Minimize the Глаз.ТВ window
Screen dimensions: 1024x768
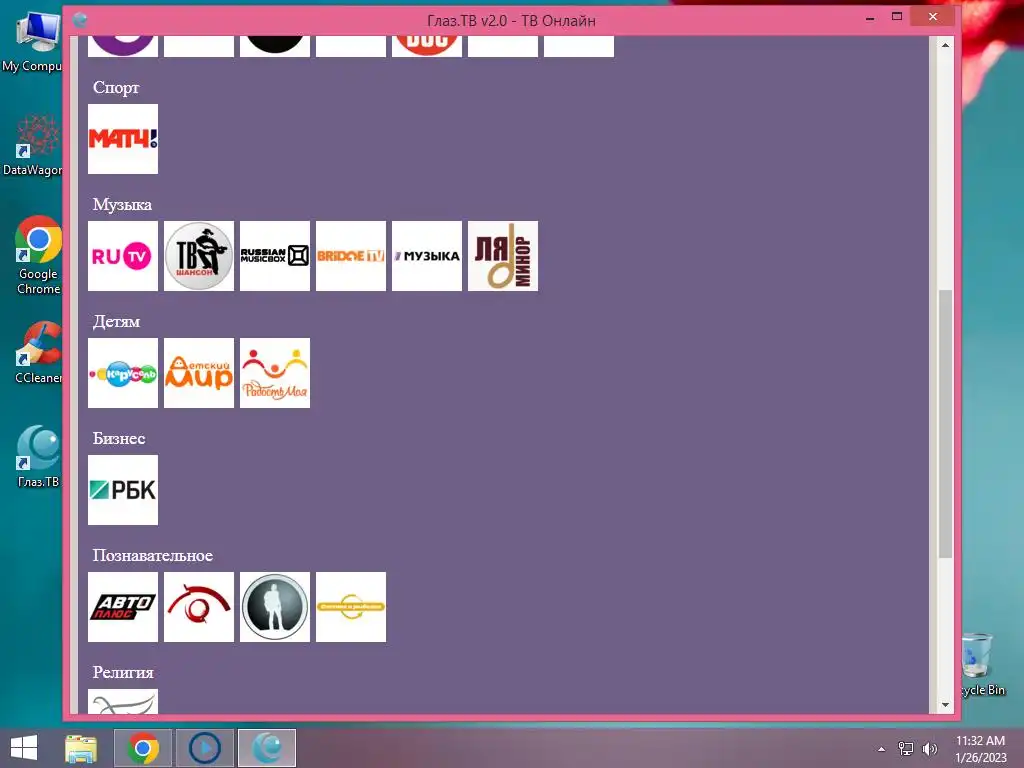coord(870,19)
